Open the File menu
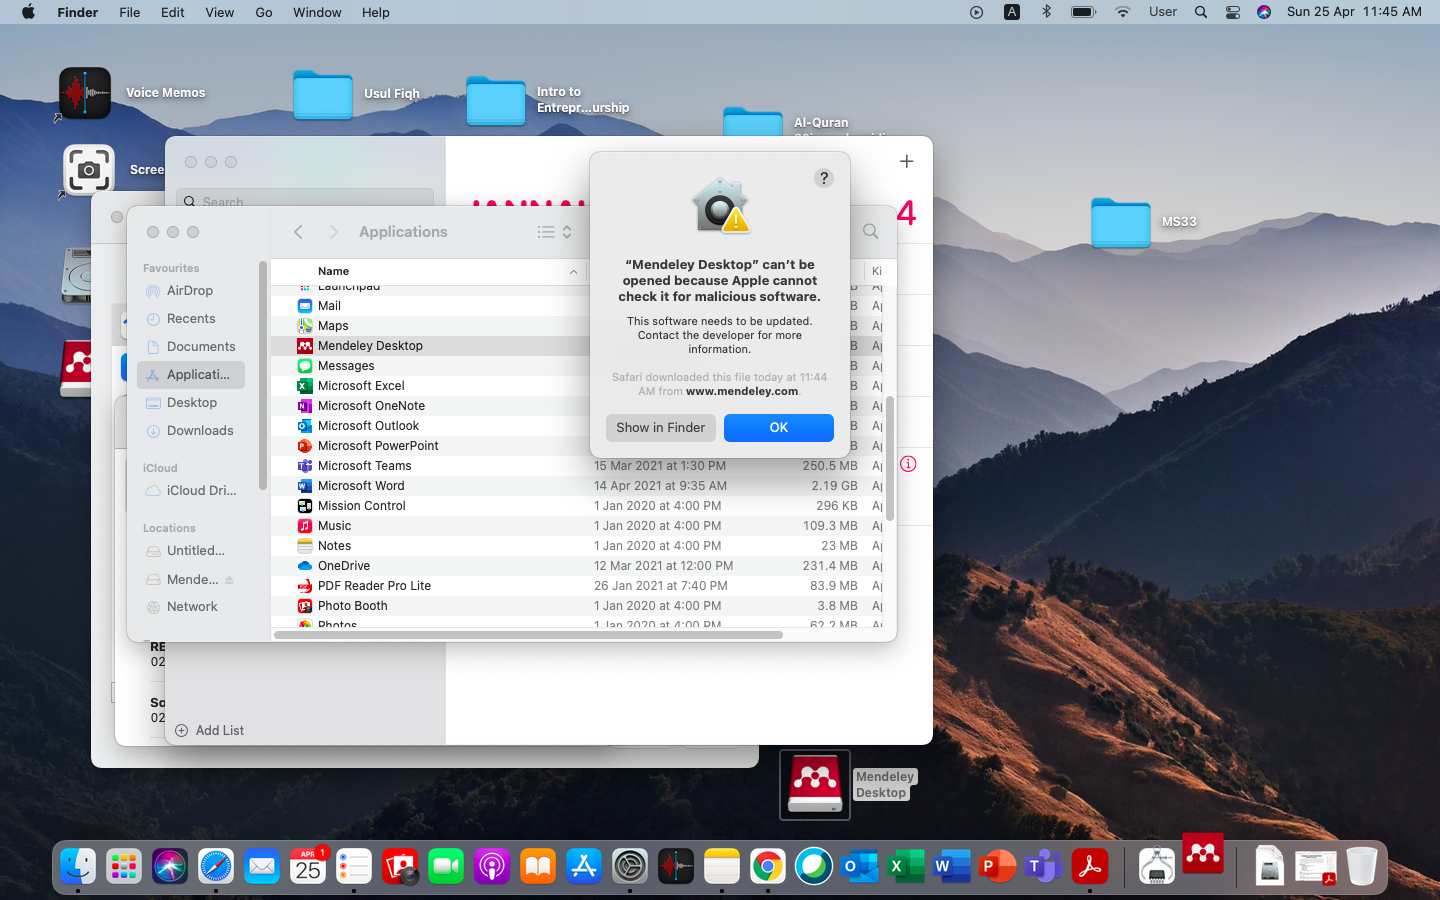The width and height of the screenshot is (1440, 900). pyautogui.click(x=130, y=12)
